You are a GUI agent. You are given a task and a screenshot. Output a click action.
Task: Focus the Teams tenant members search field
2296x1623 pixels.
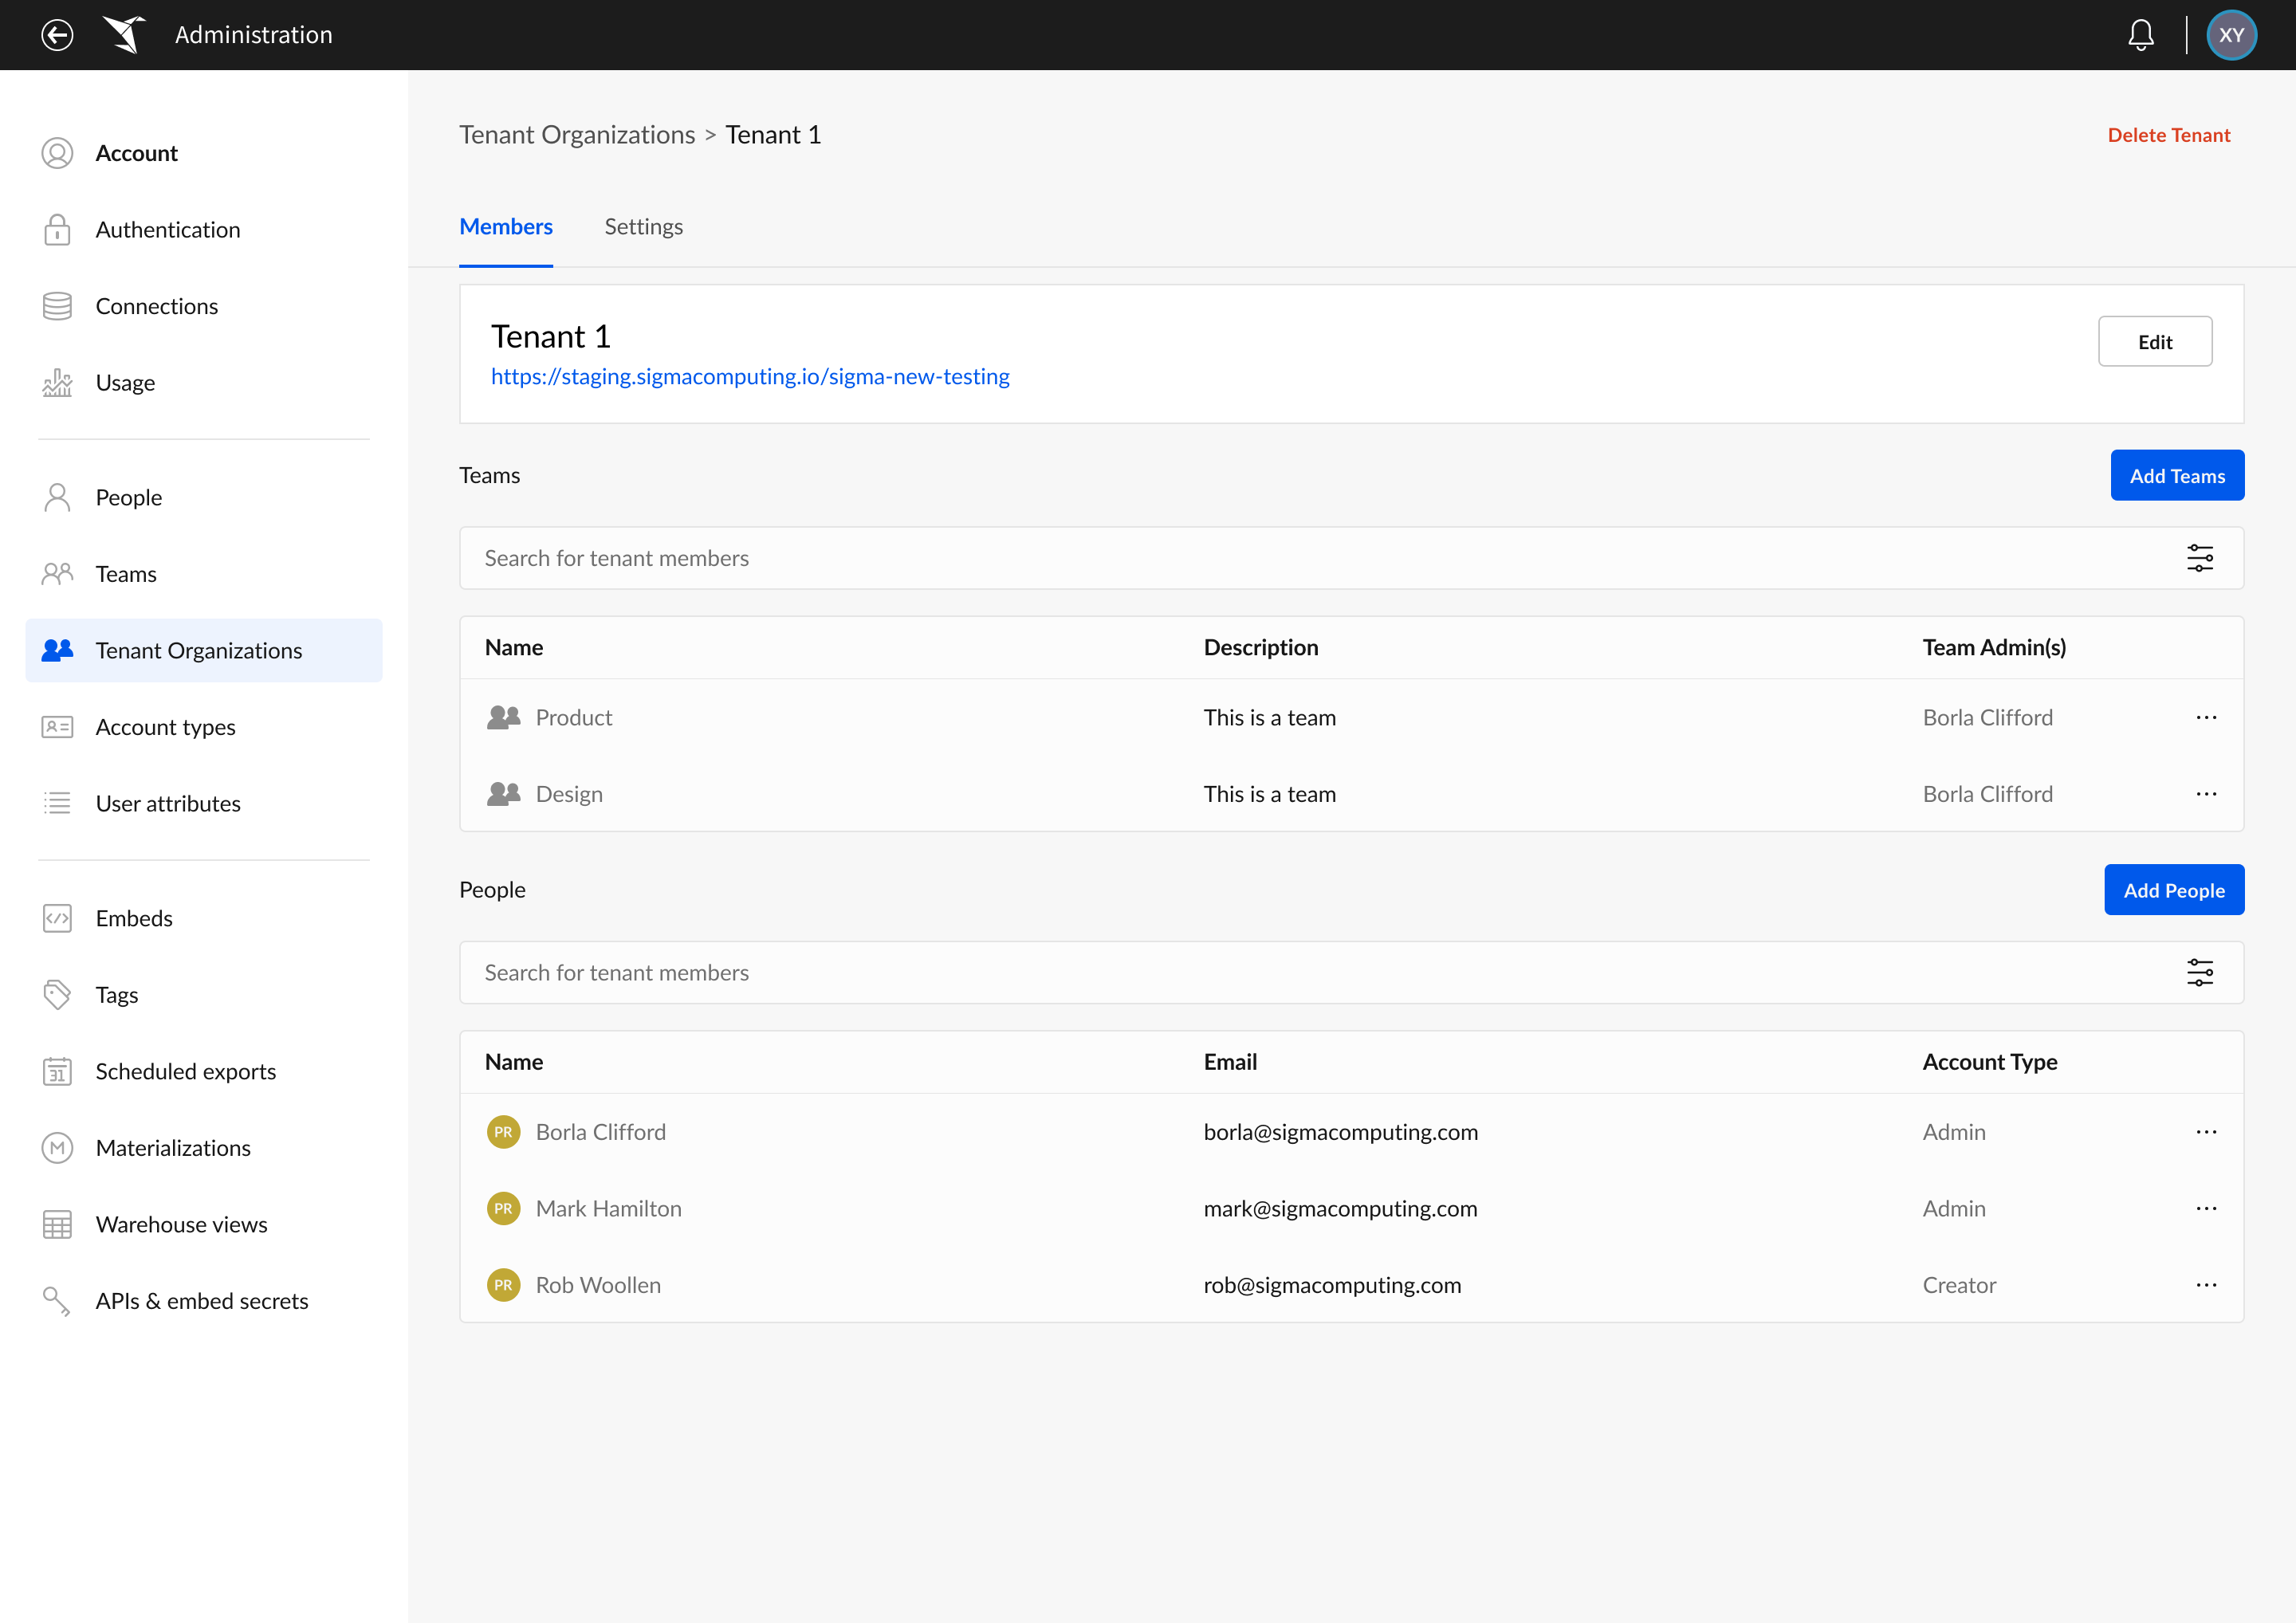(x=1300, y=558)
